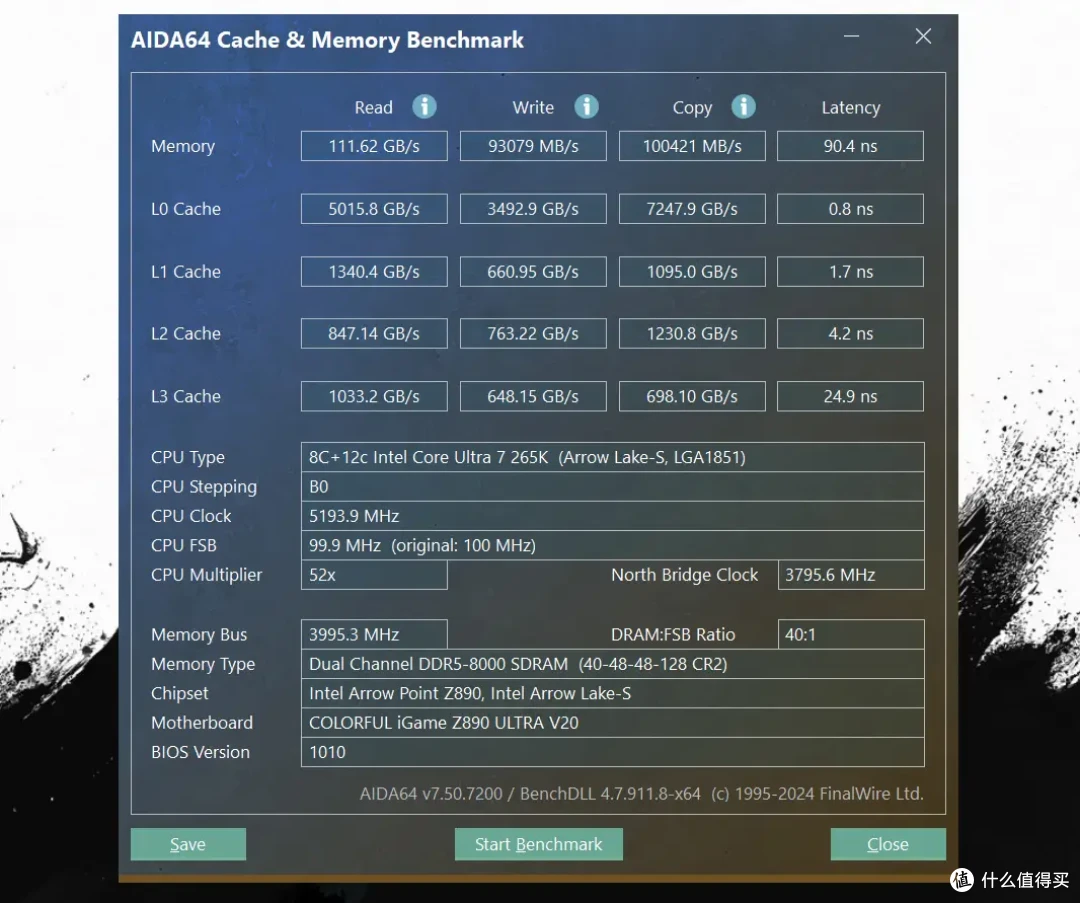Image resolution: width=1080 pixels, height=903 pixels.
Task: Click L3 Cache Read 1033.2 GB/s
Action: click(x=374, y=396)
